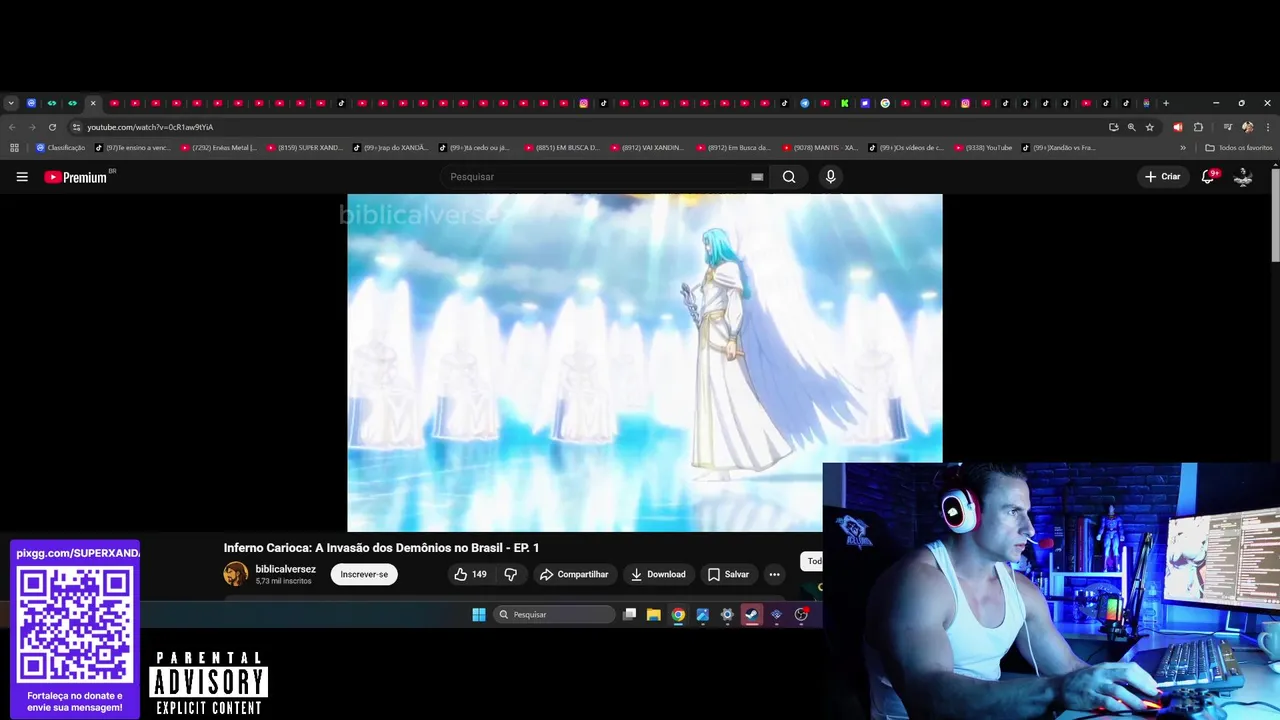Screen dimensions: 1280x720
Task: Open Chrome media controls icon
Action: (1227, 127)
